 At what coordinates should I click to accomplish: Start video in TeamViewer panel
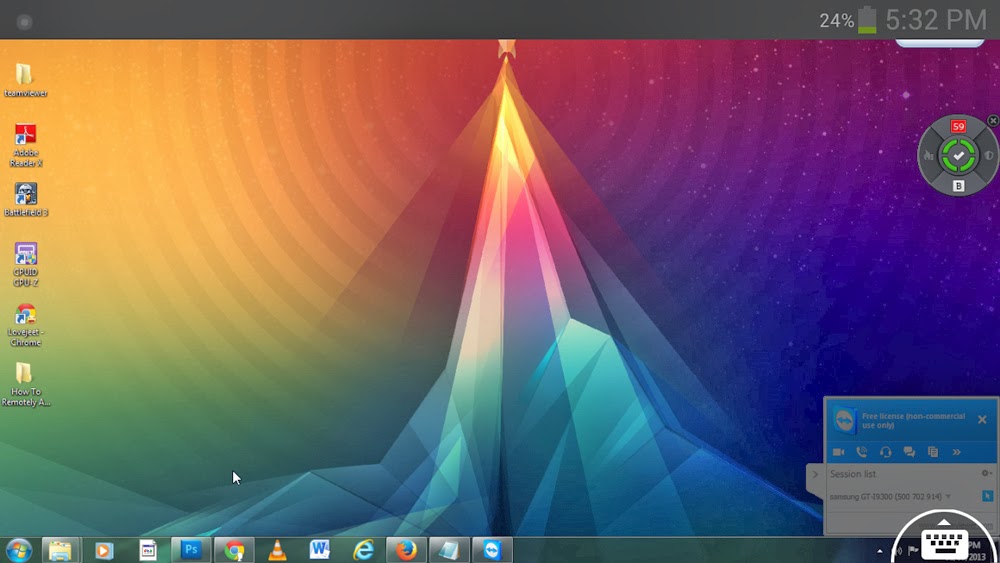839,452
